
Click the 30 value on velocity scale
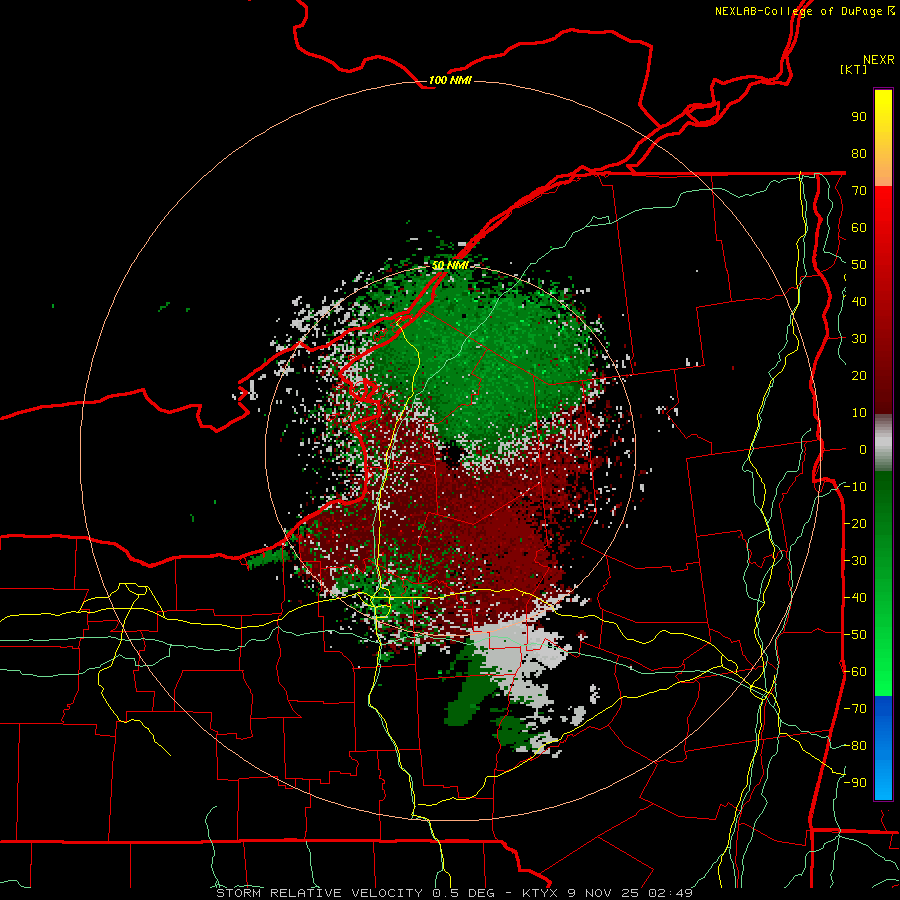pos(859,339)
